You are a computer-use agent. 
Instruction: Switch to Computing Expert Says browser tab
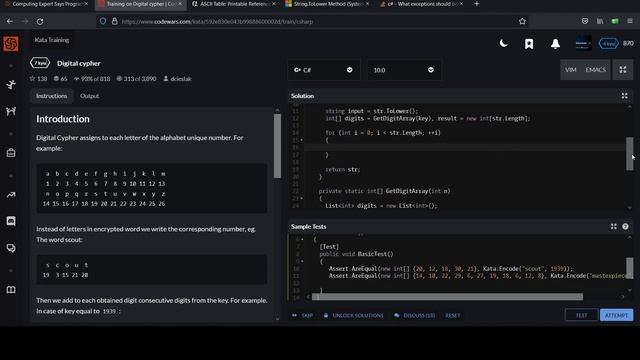pos(46,4)
